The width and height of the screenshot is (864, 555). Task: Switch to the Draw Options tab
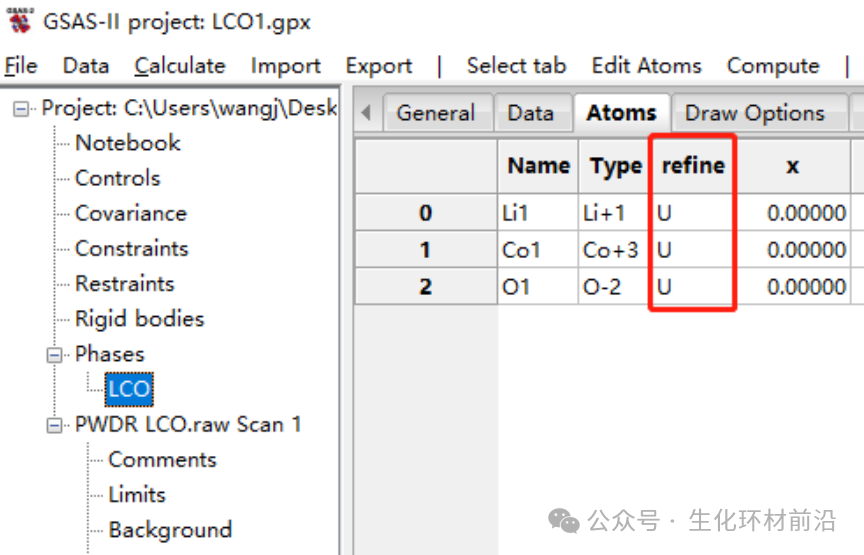[754, 114]
